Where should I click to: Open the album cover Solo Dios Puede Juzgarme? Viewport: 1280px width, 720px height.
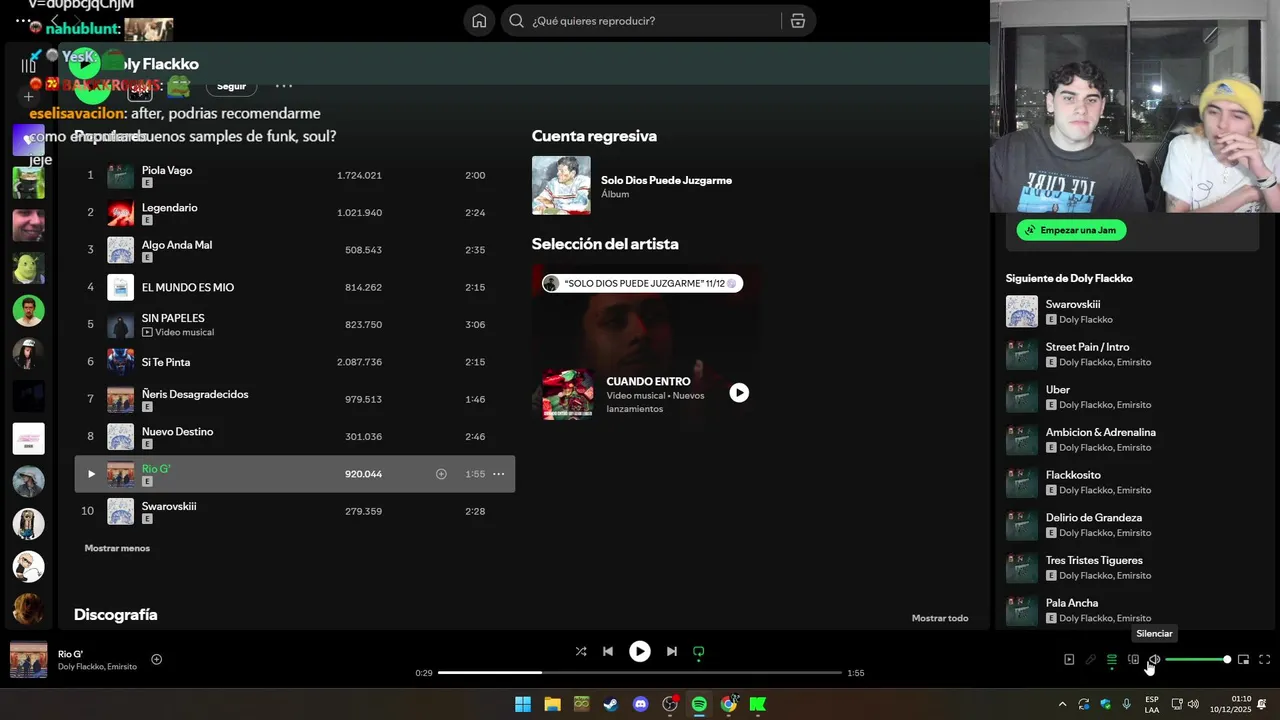pyautogui.click(x=561, y=185)
